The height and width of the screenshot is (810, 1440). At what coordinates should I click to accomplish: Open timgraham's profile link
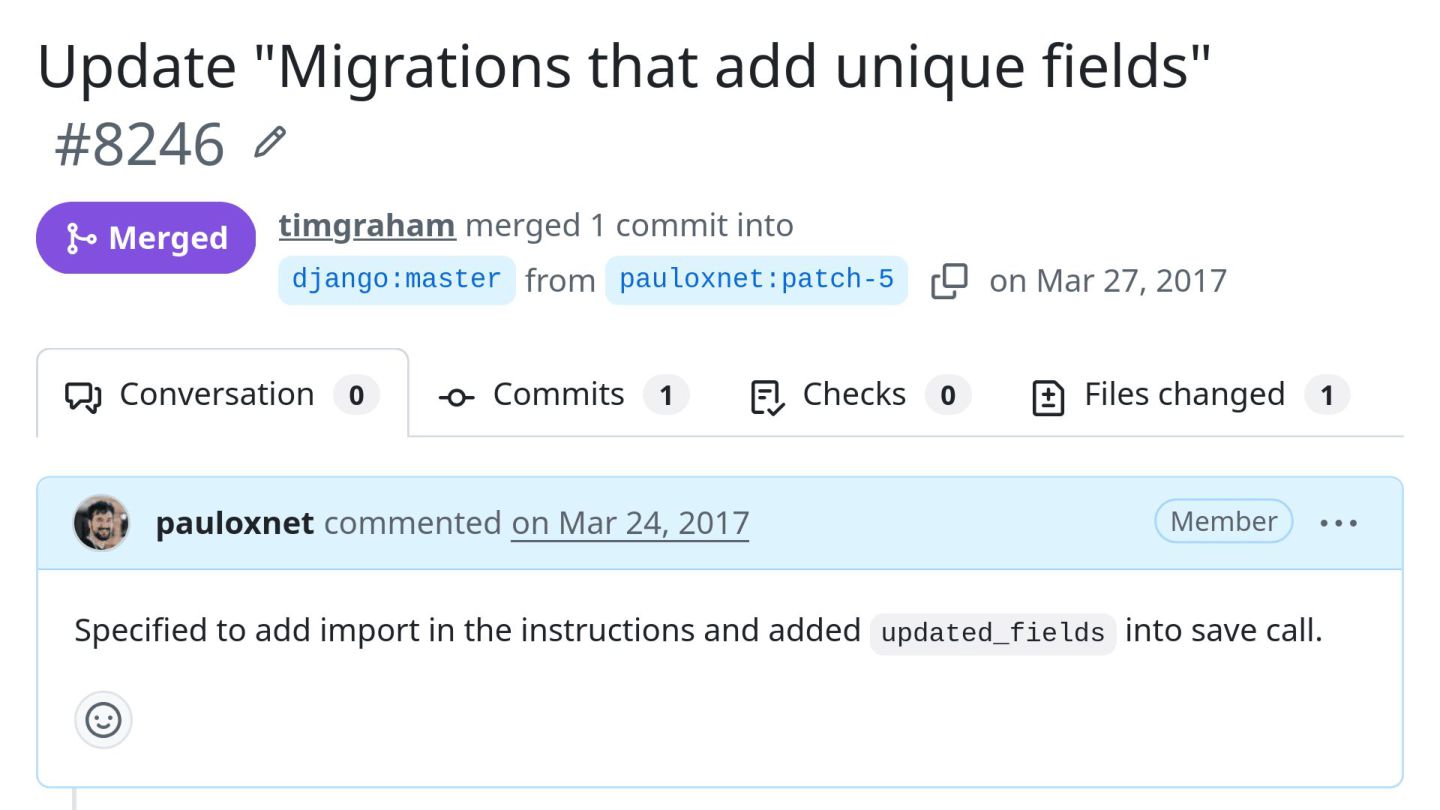pos(367,225)
